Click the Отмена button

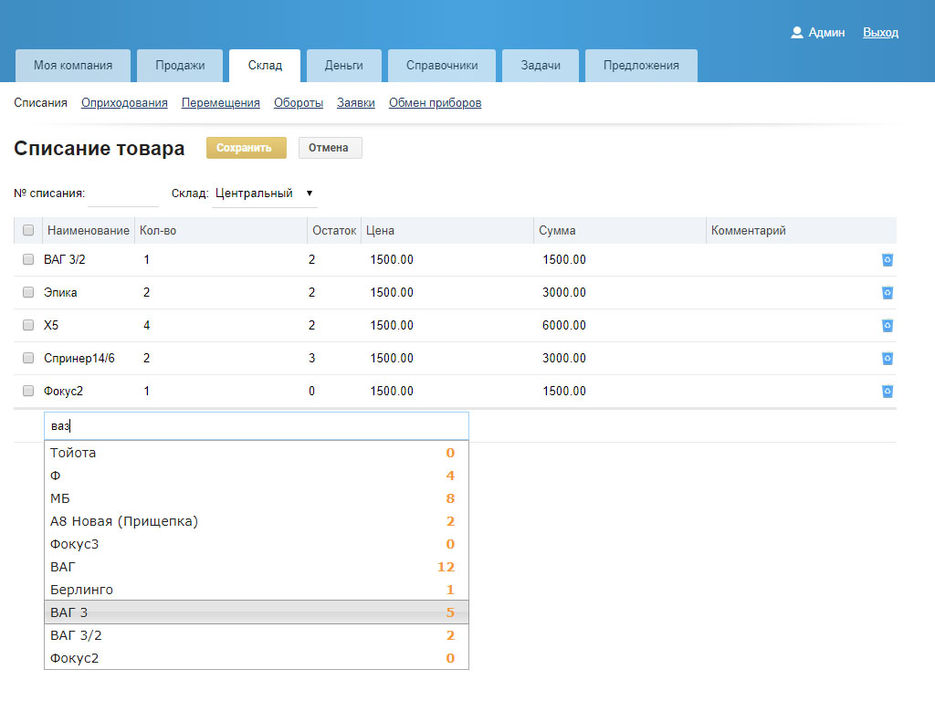click(x=329, y=148)
